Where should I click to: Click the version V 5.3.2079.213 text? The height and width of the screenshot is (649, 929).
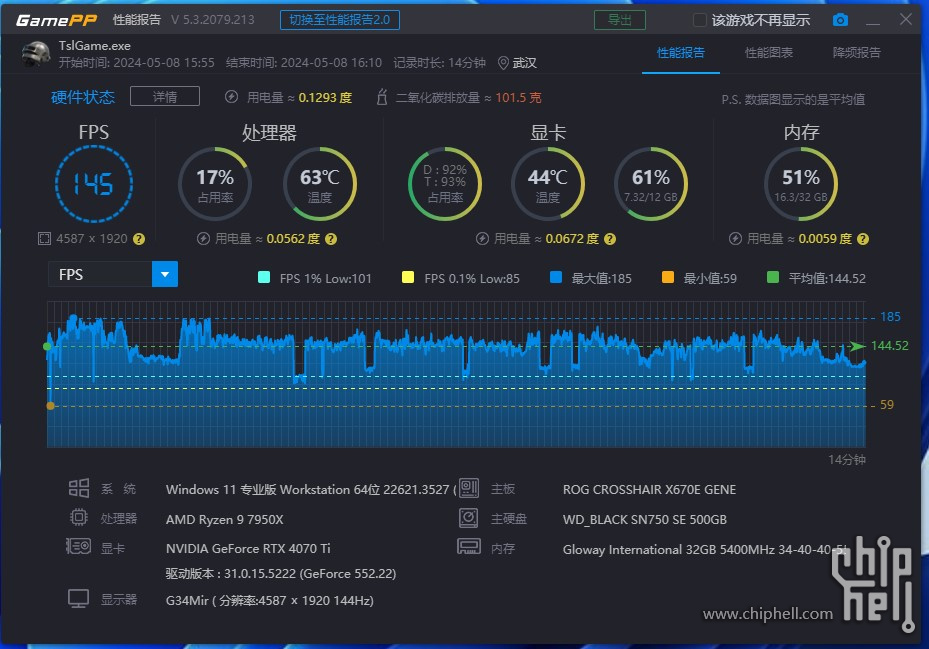coord(213,20)
